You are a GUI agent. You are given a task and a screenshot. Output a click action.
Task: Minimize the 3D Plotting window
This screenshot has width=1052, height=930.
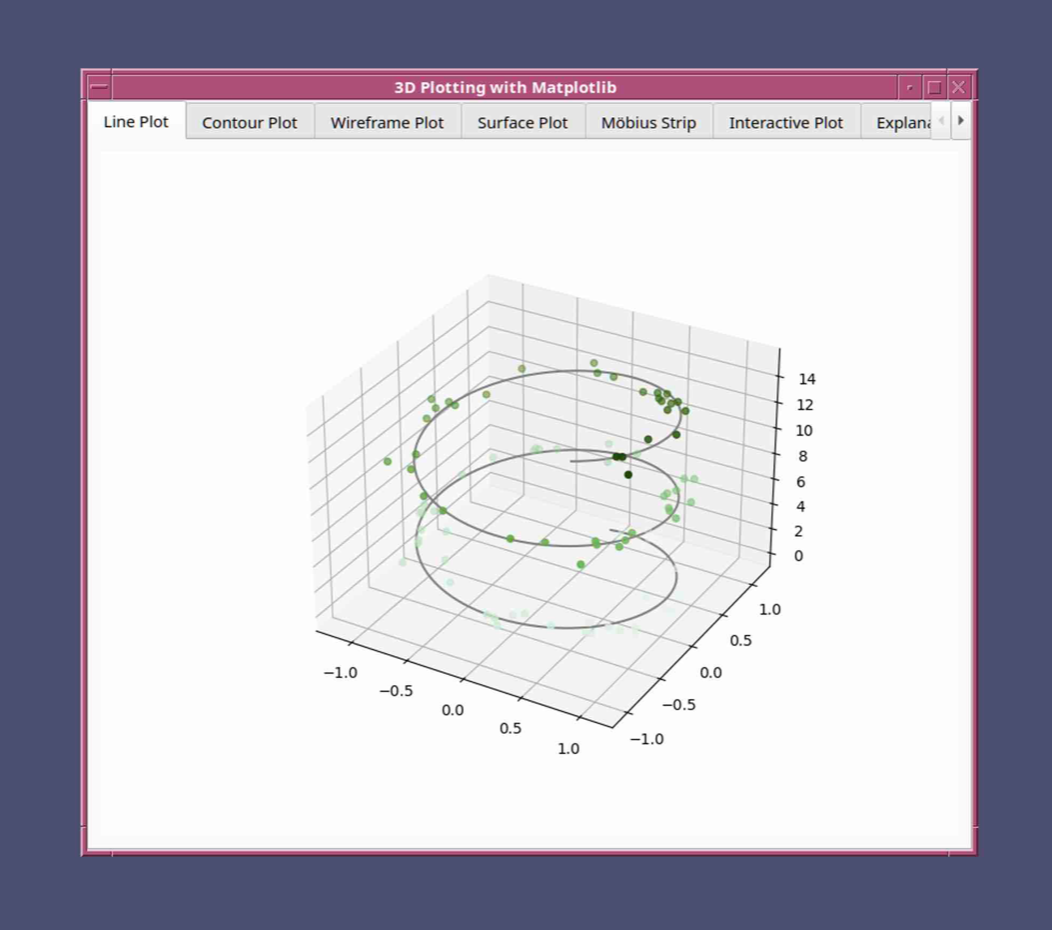[909, 87]
